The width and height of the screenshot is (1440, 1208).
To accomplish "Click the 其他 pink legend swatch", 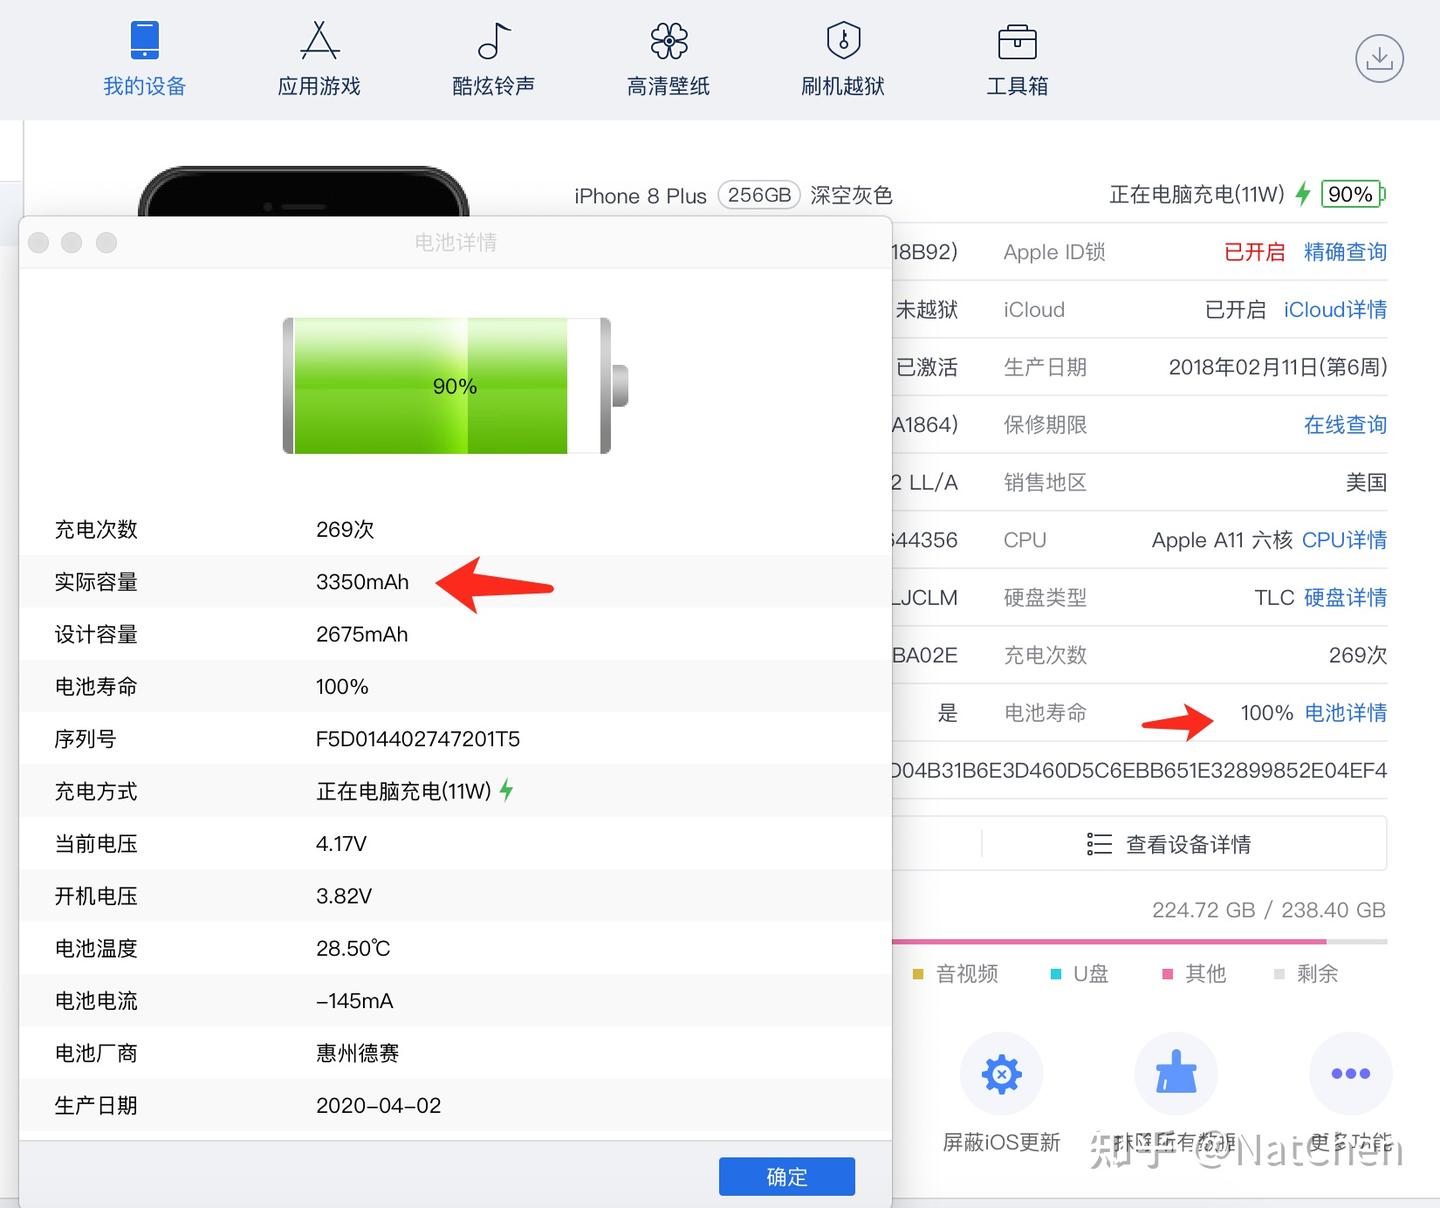I will click(x=1167, y=974).
